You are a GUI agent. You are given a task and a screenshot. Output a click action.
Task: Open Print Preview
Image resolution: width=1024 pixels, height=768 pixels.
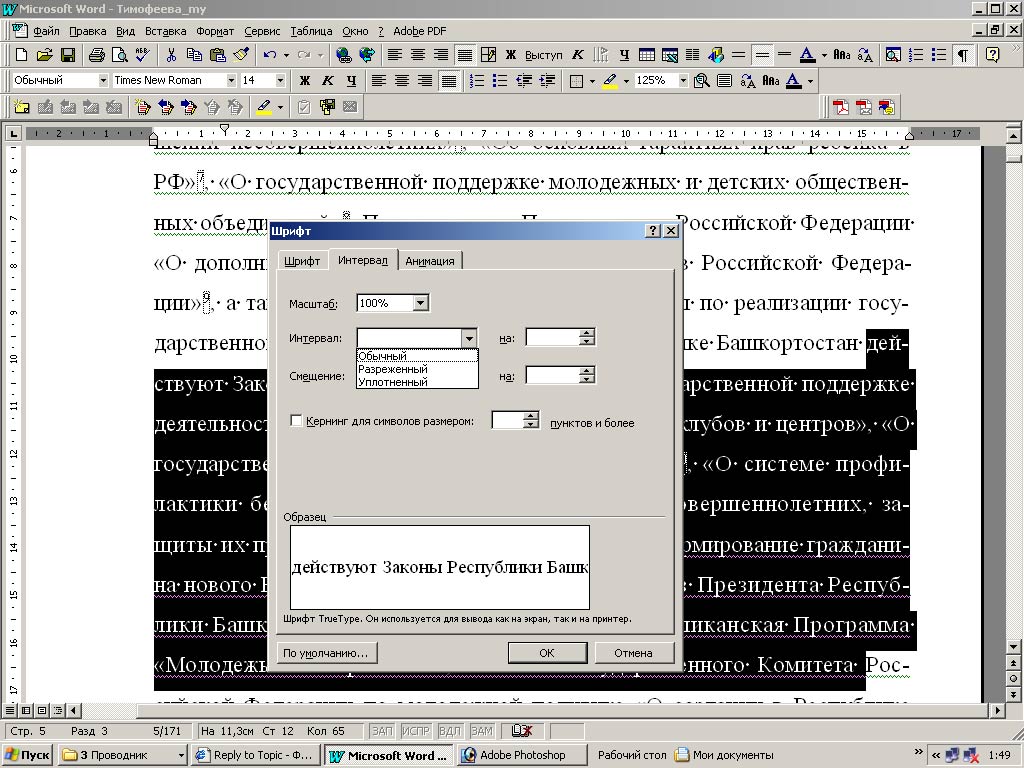tap(119, 55)
